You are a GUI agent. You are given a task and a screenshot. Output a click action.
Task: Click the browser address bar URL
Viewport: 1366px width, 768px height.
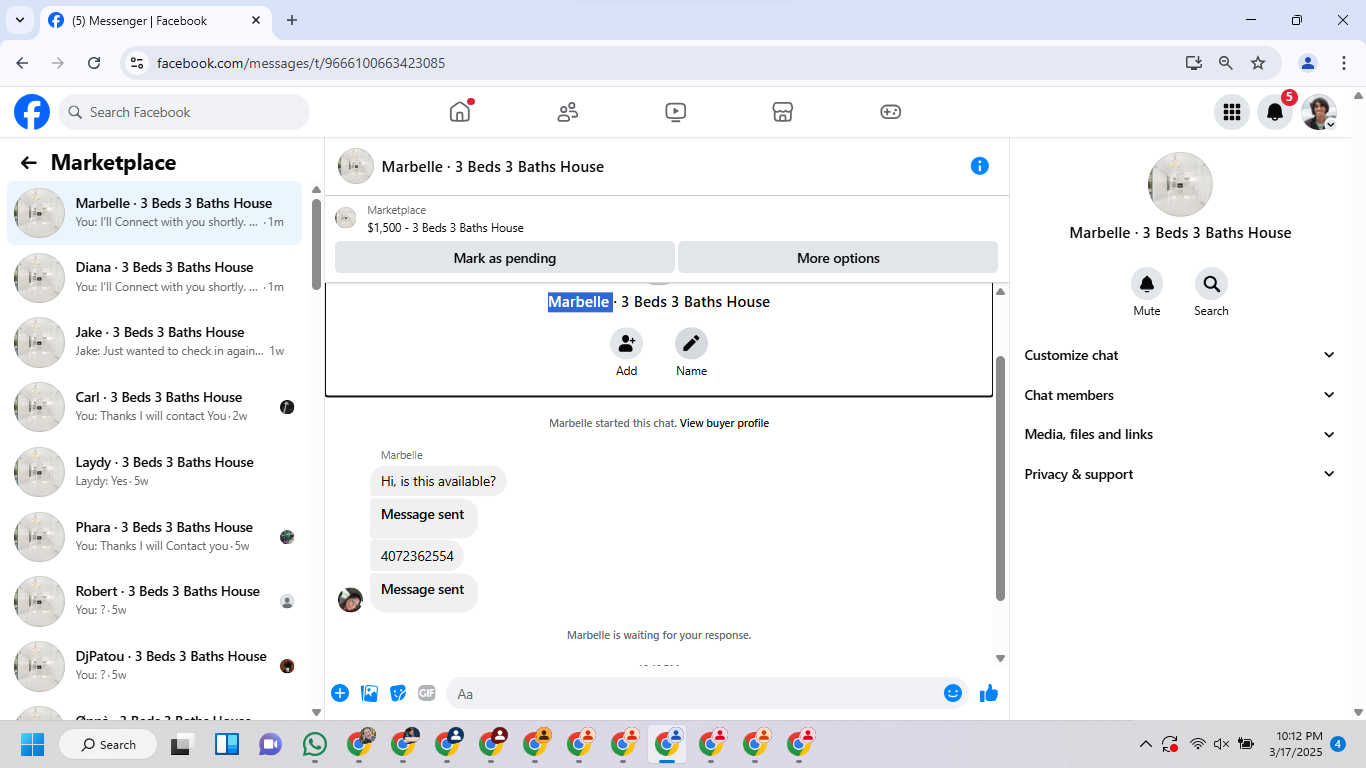[x=301, y=63]
